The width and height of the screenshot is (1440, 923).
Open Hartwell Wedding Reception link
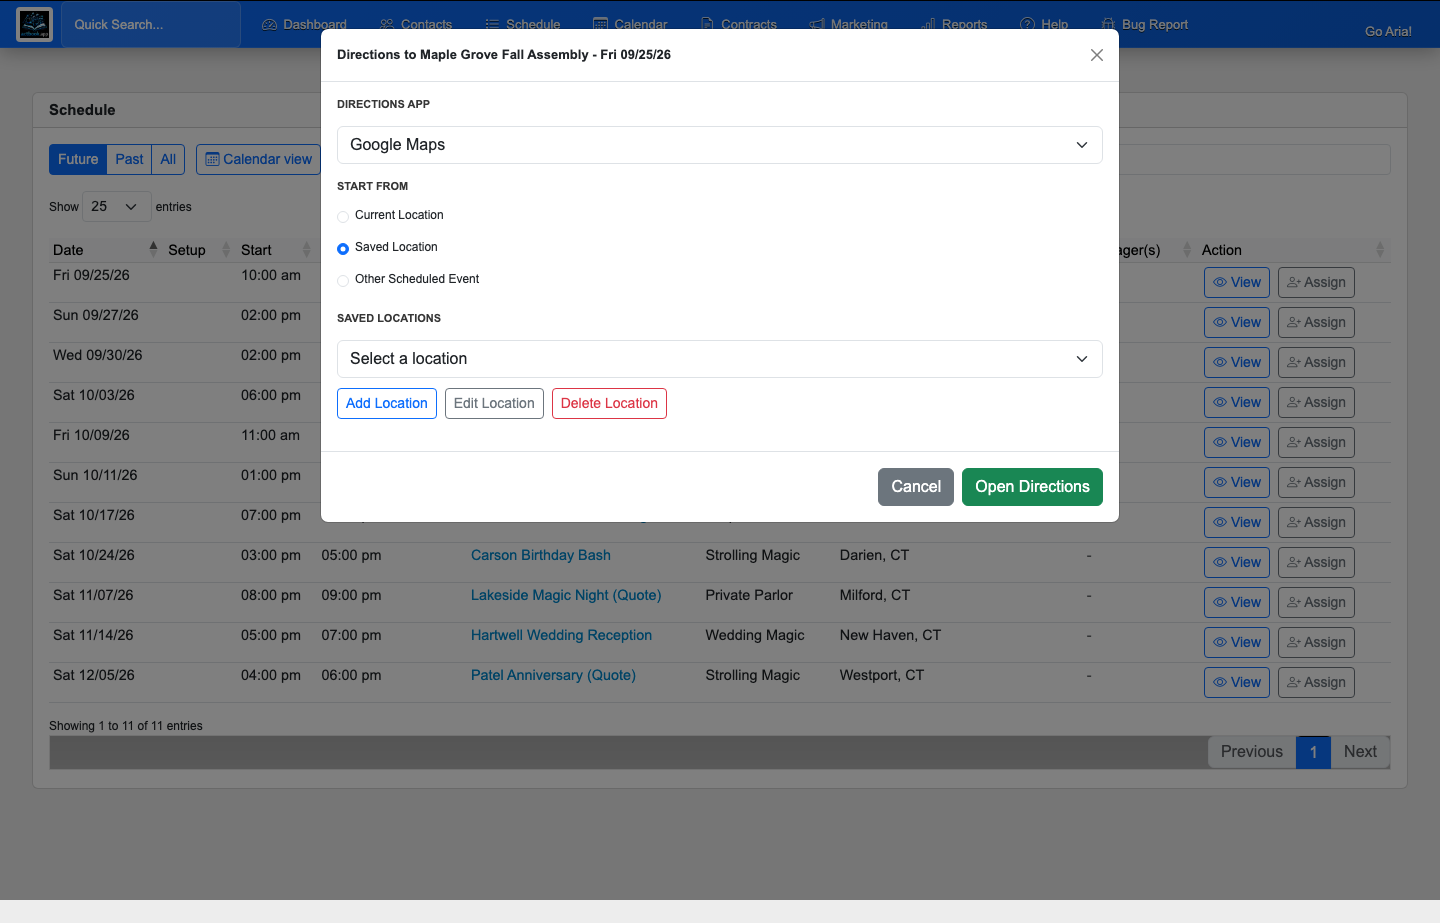tap(561, 635)
